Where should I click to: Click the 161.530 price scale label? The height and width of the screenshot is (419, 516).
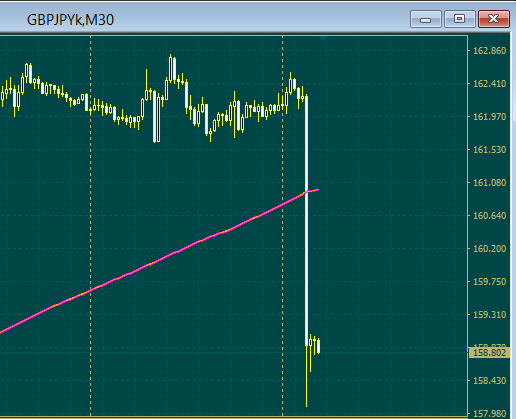489,150
